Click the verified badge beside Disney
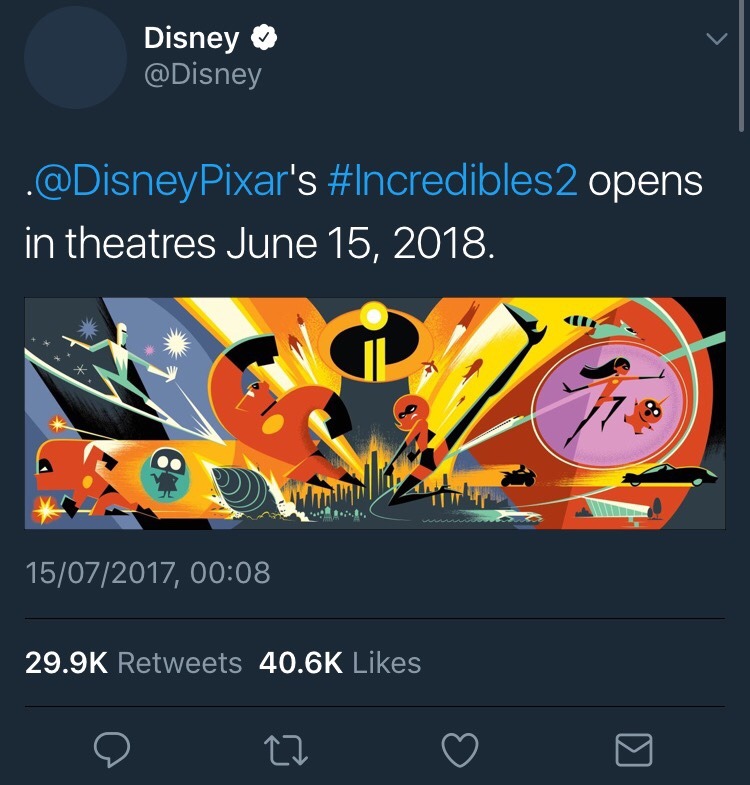 [263, 39]
